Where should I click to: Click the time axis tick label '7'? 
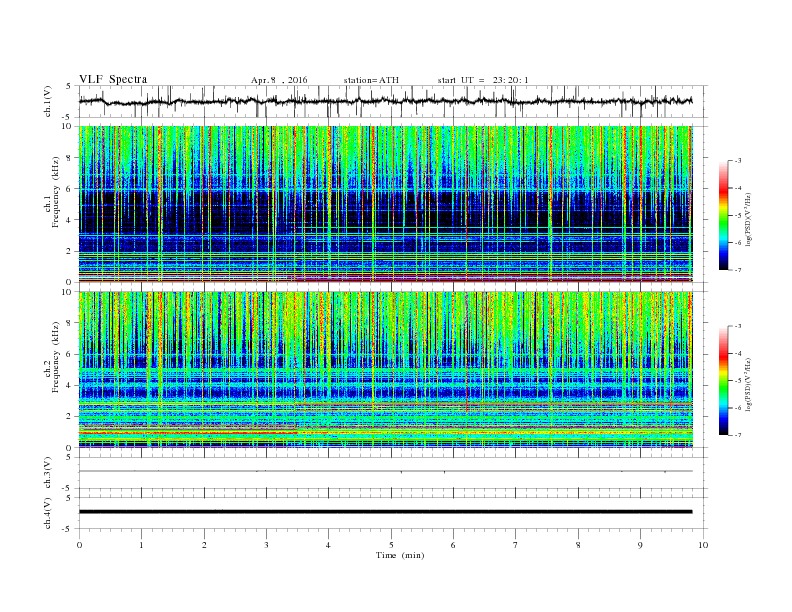(x=516, y=545)
